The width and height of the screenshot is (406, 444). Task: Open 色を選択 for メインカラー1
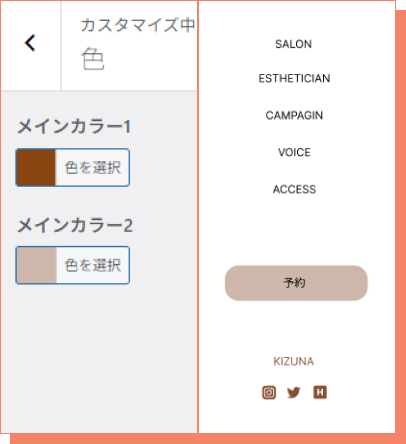click(92, 167)
